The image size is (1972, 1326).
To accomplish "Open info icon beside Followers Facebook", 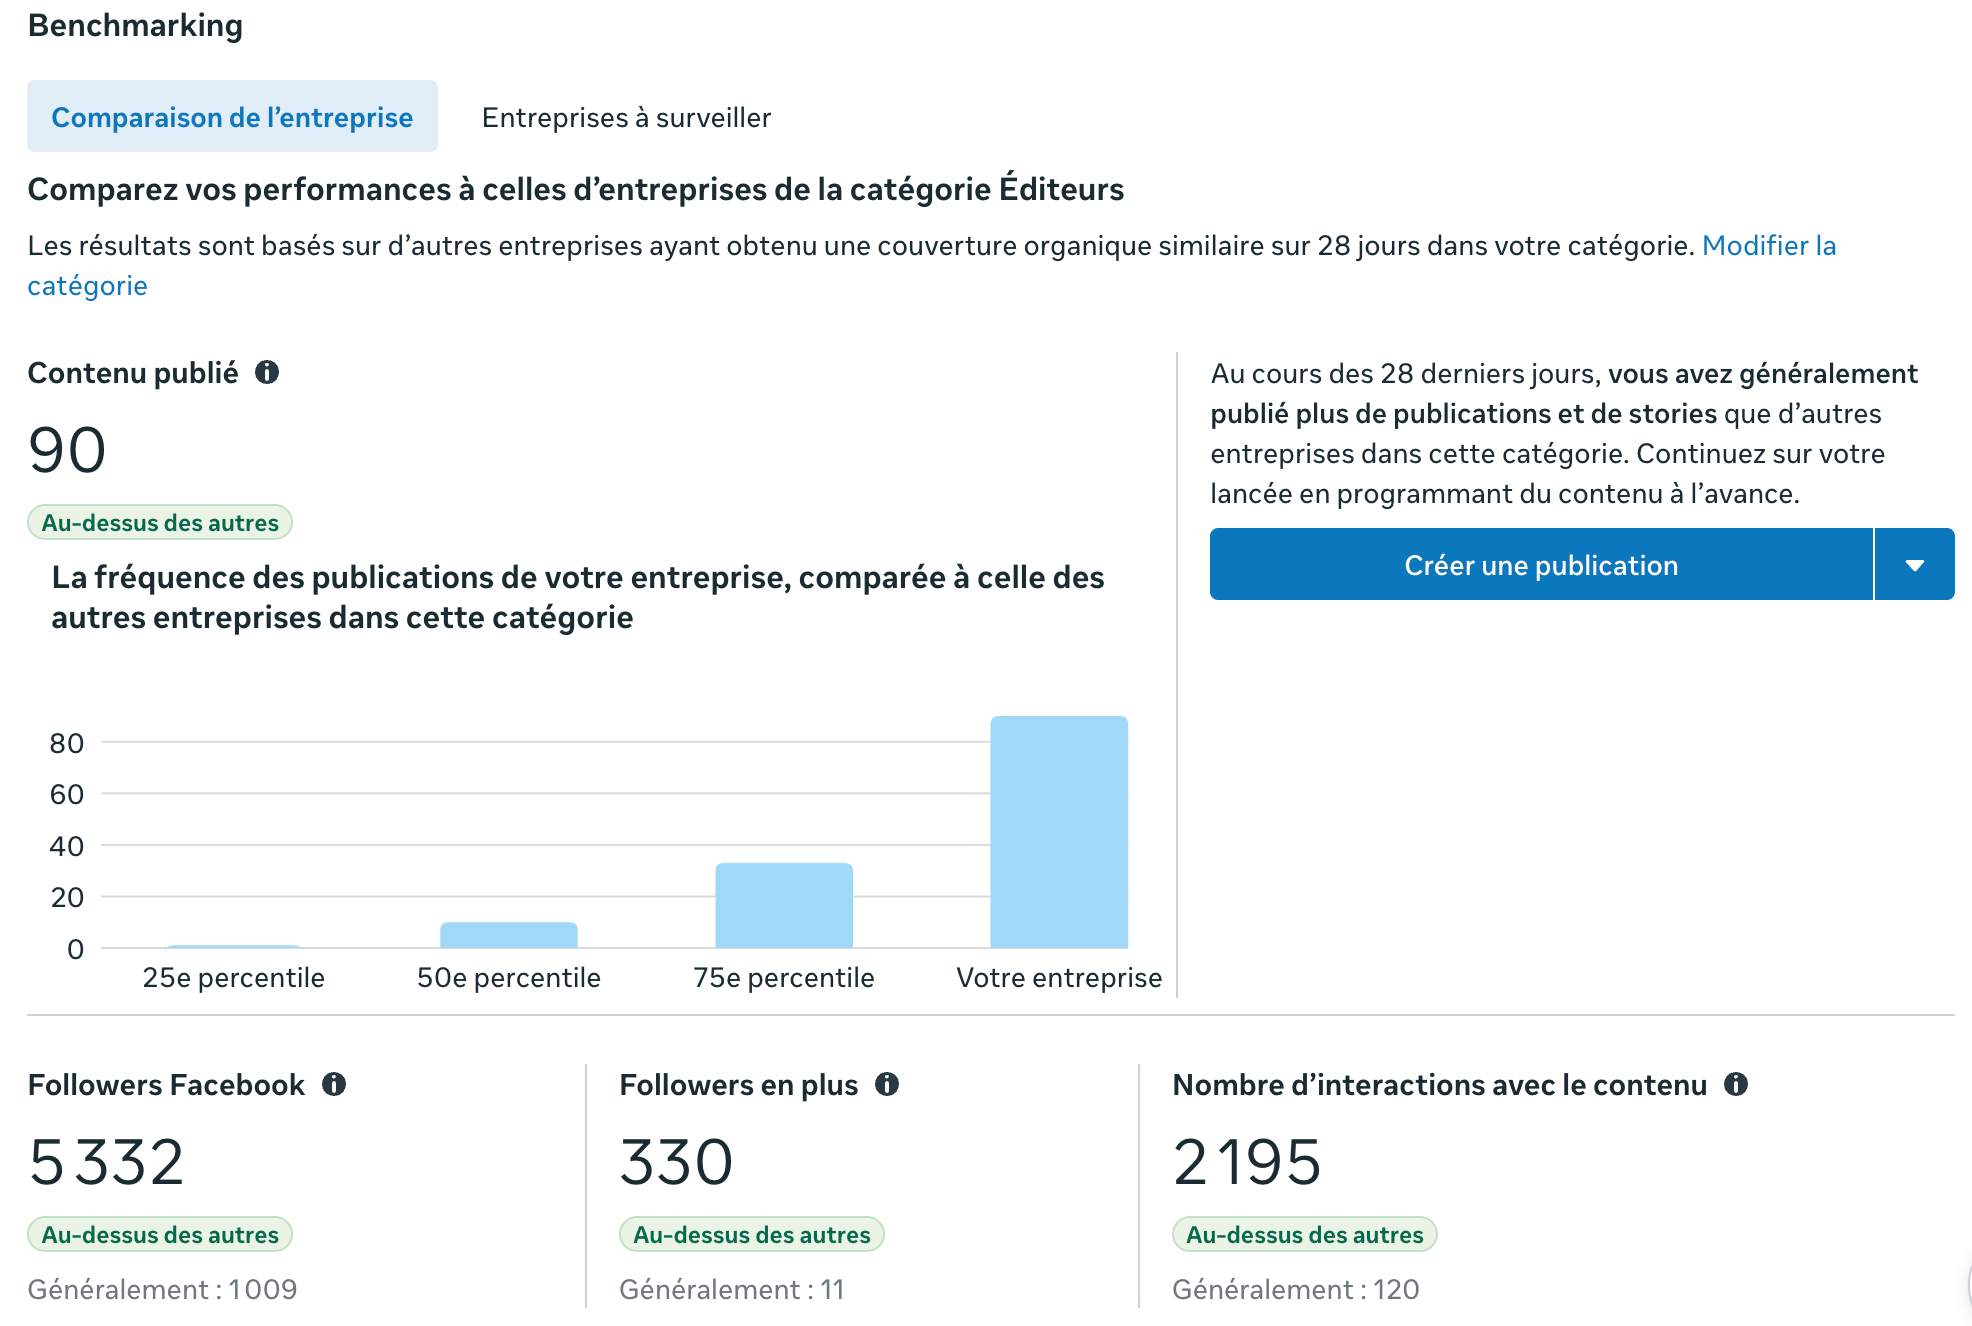I will click(334, 1084).
